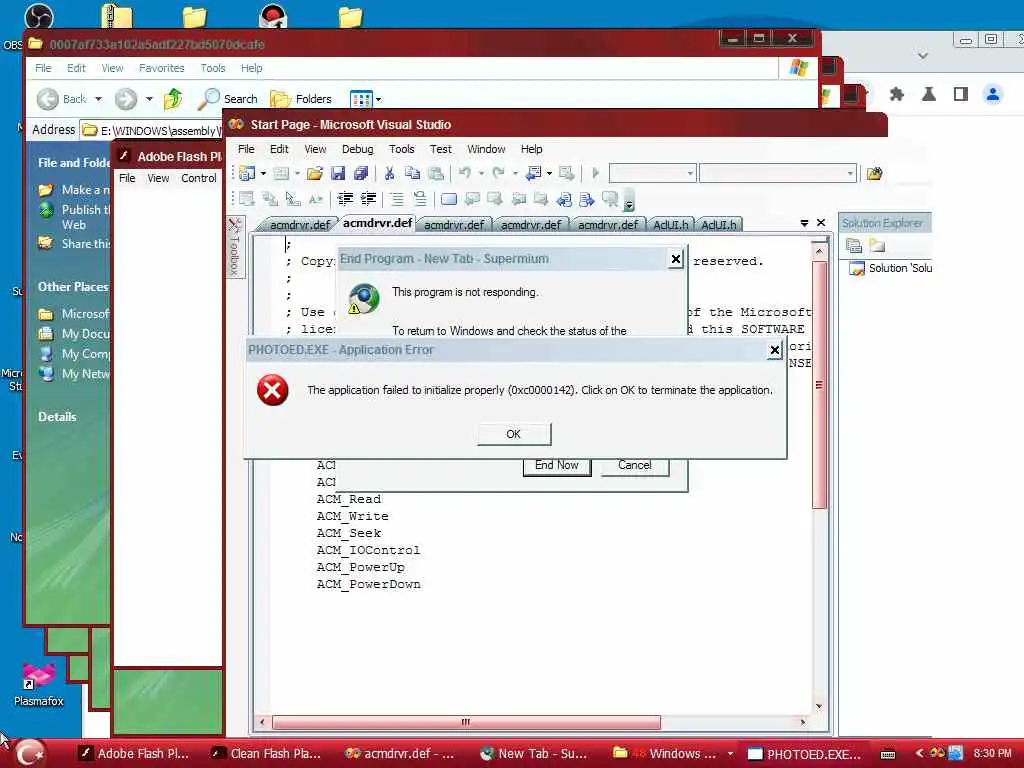Click the Save floppy disk icon

click(338, 173)
